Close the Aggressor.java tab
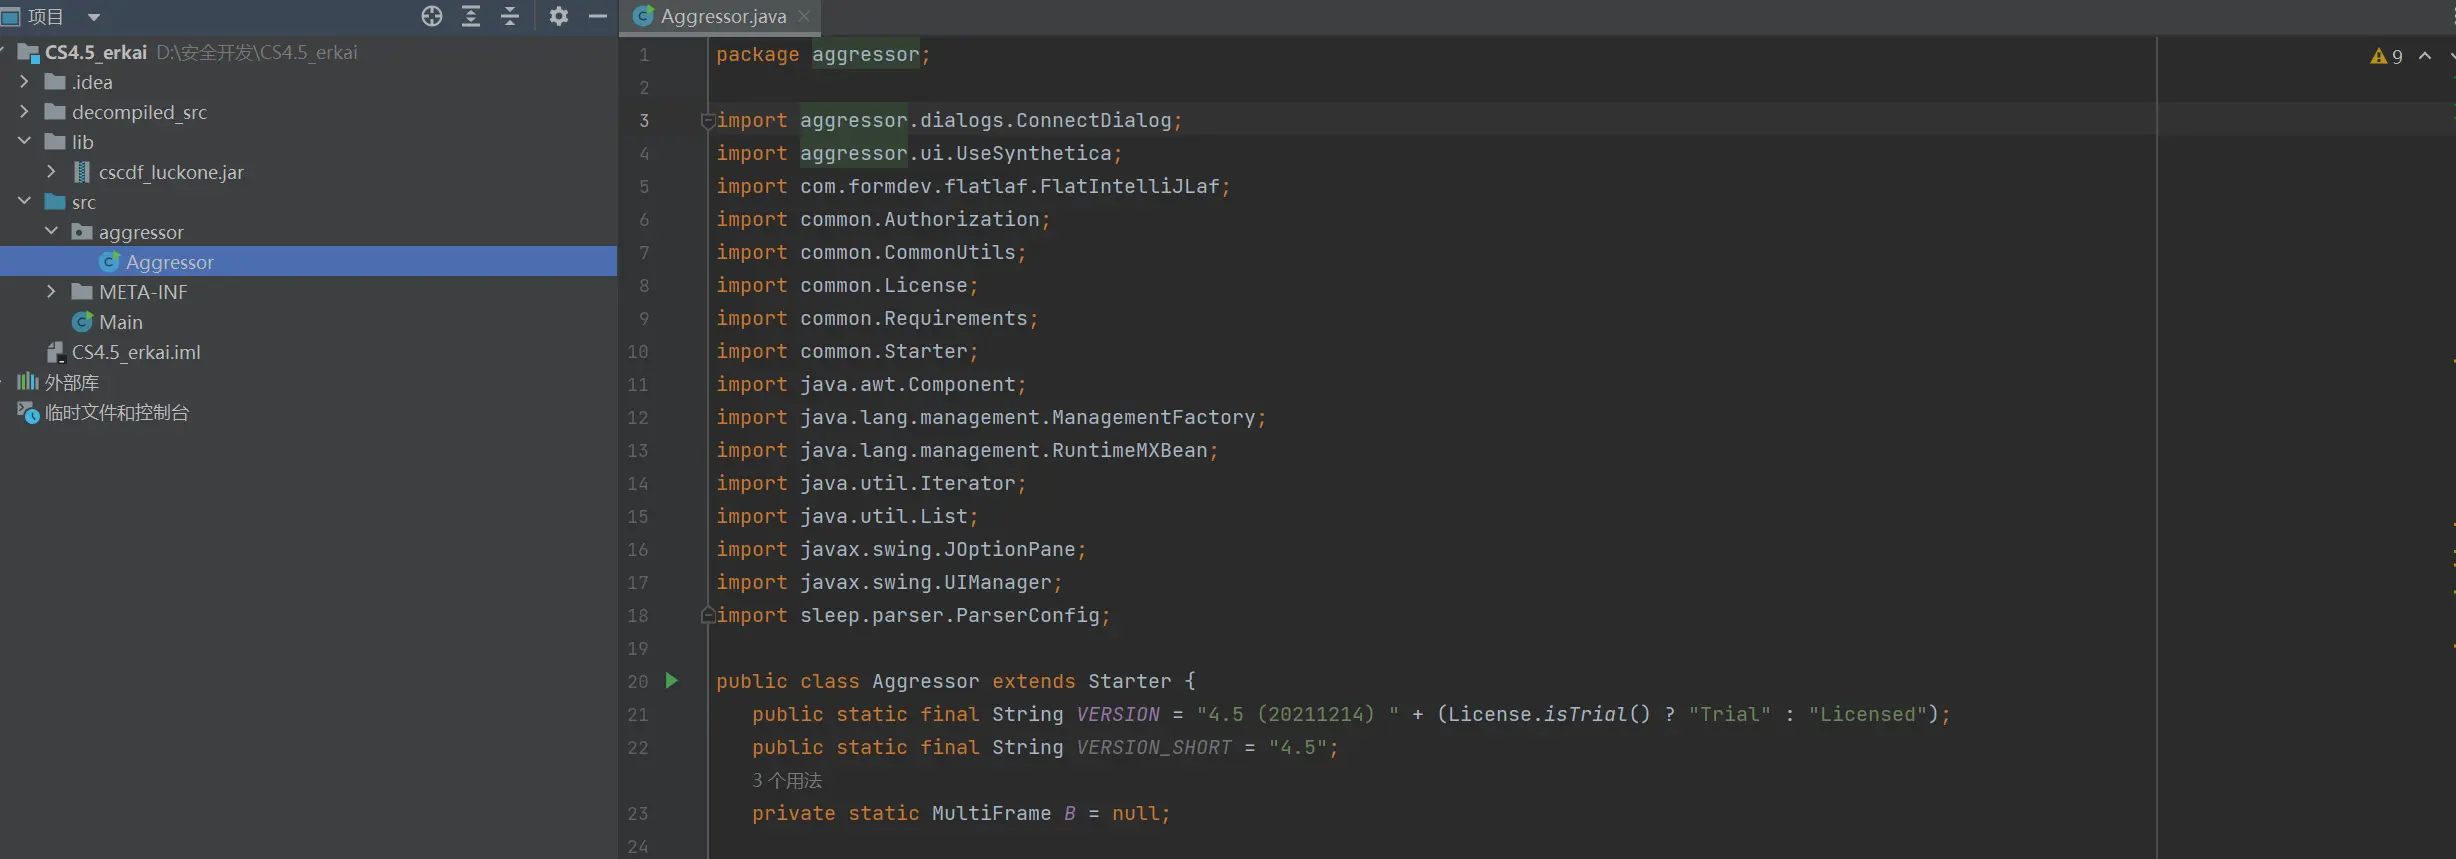Image resolution: width=2456 pixels, height=859 pixels. (x=804, y=17)
